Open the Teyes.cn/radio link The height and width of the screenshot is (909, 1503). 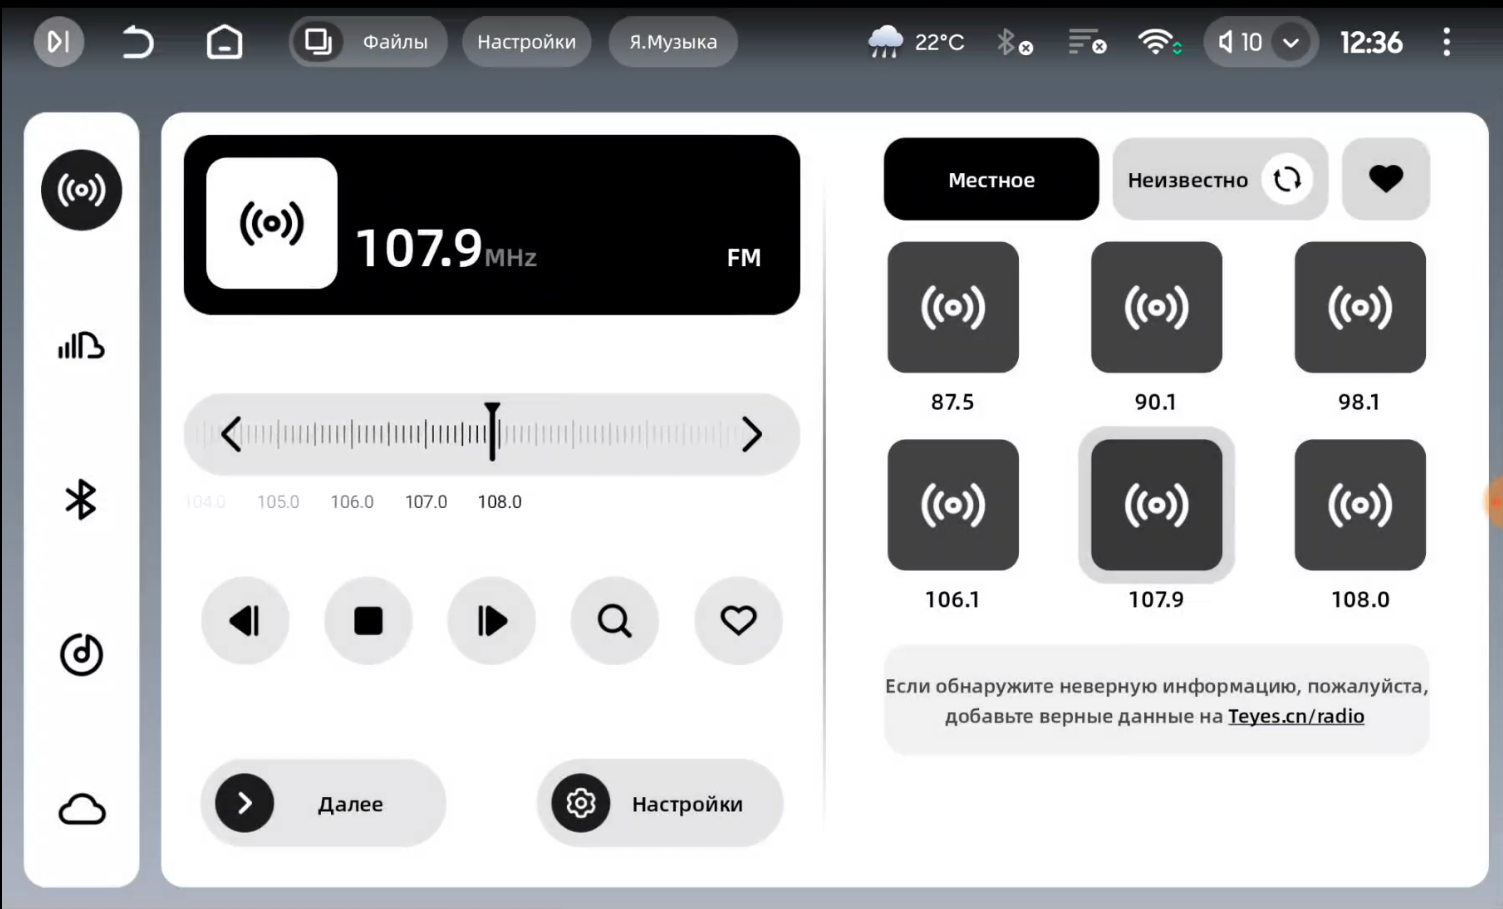click(1296, 716)
